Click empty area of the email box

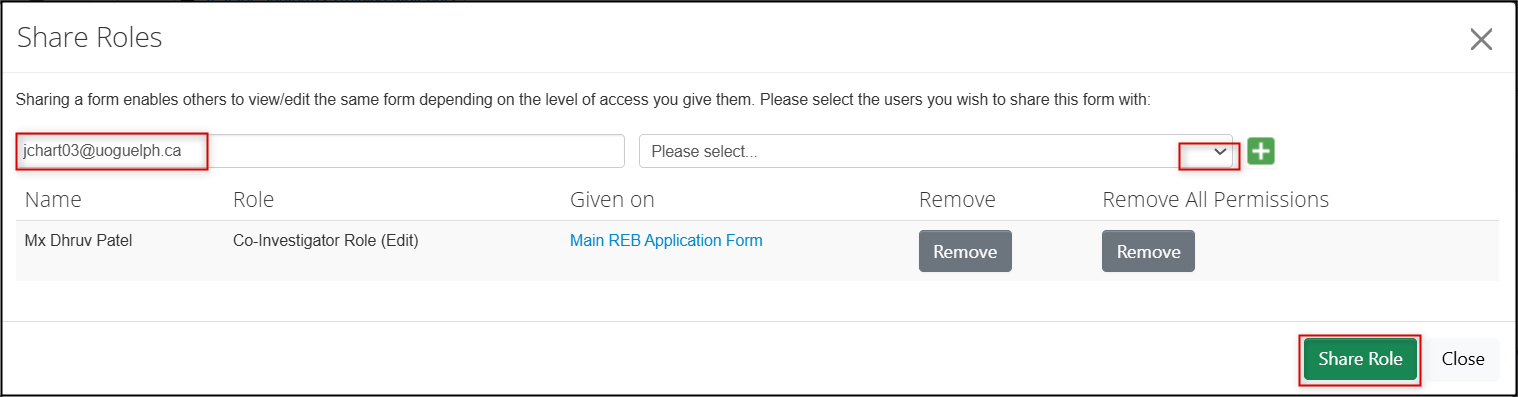(415, 151)
